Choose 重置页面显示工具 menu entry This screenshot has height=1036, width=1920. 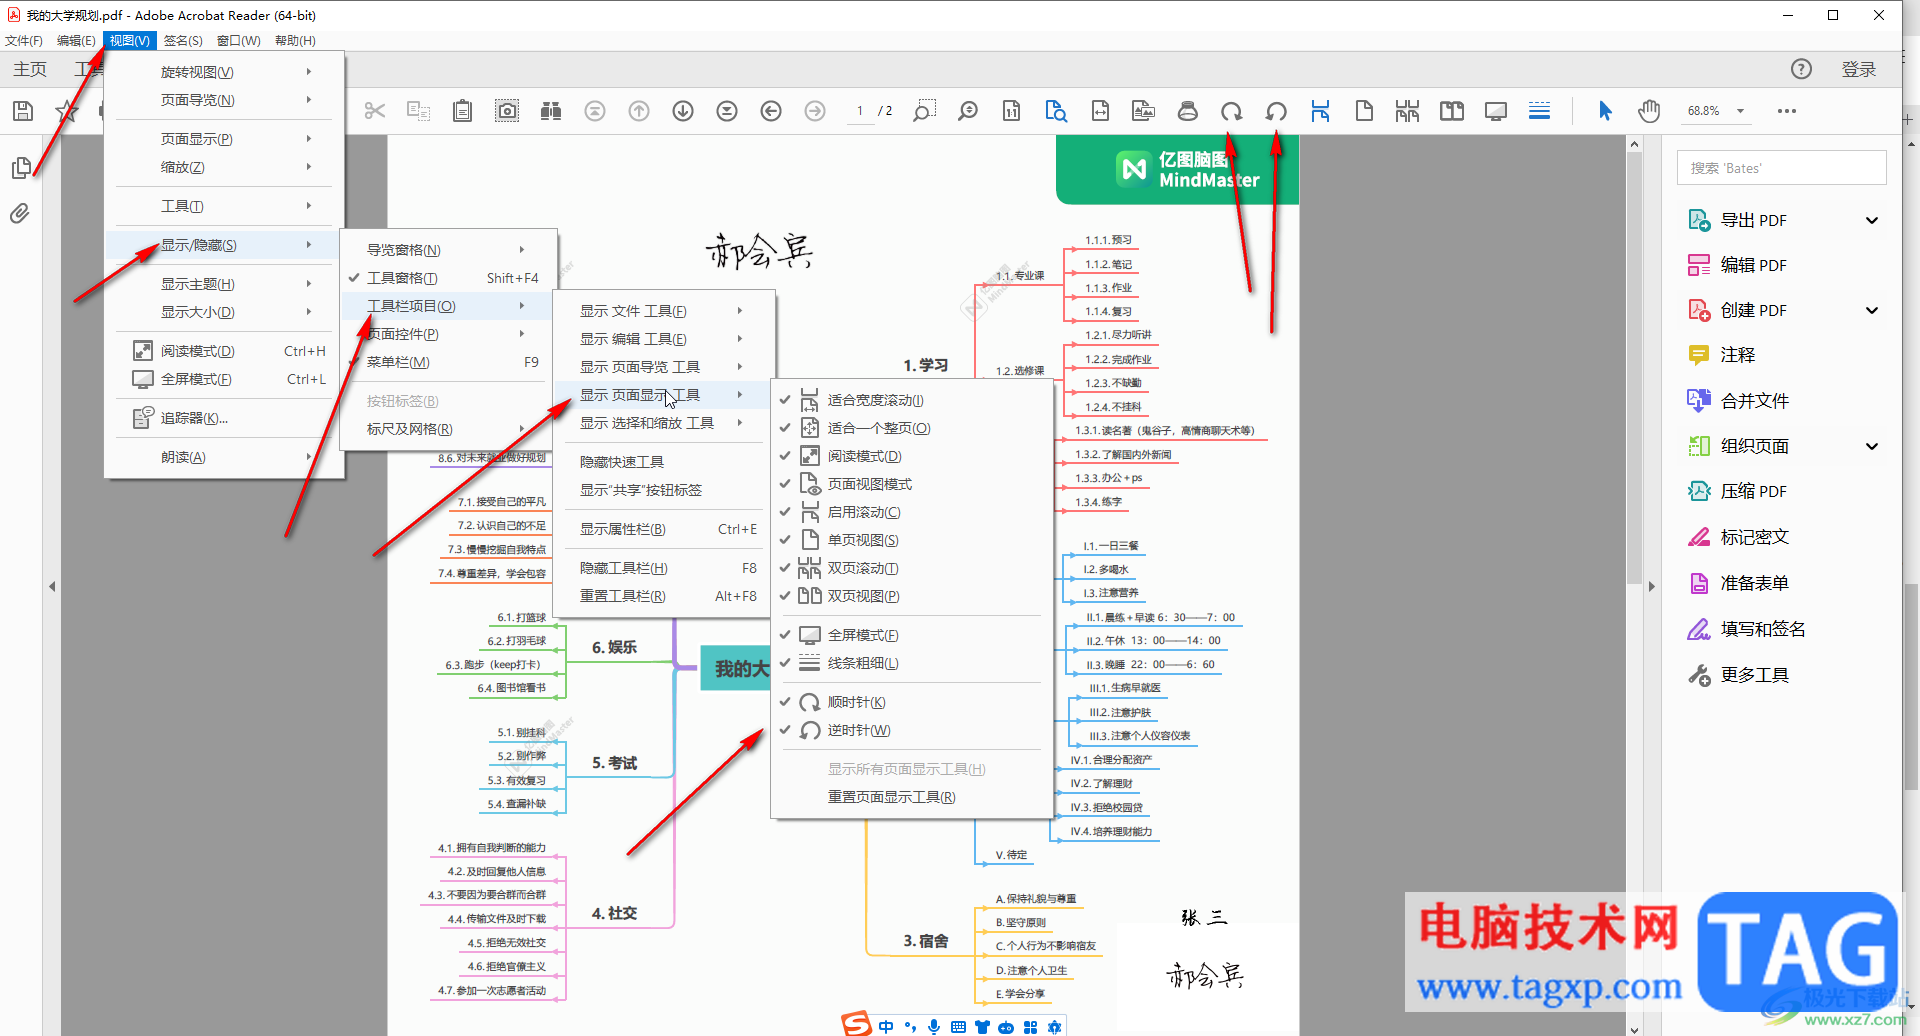[x=912, y=797]
